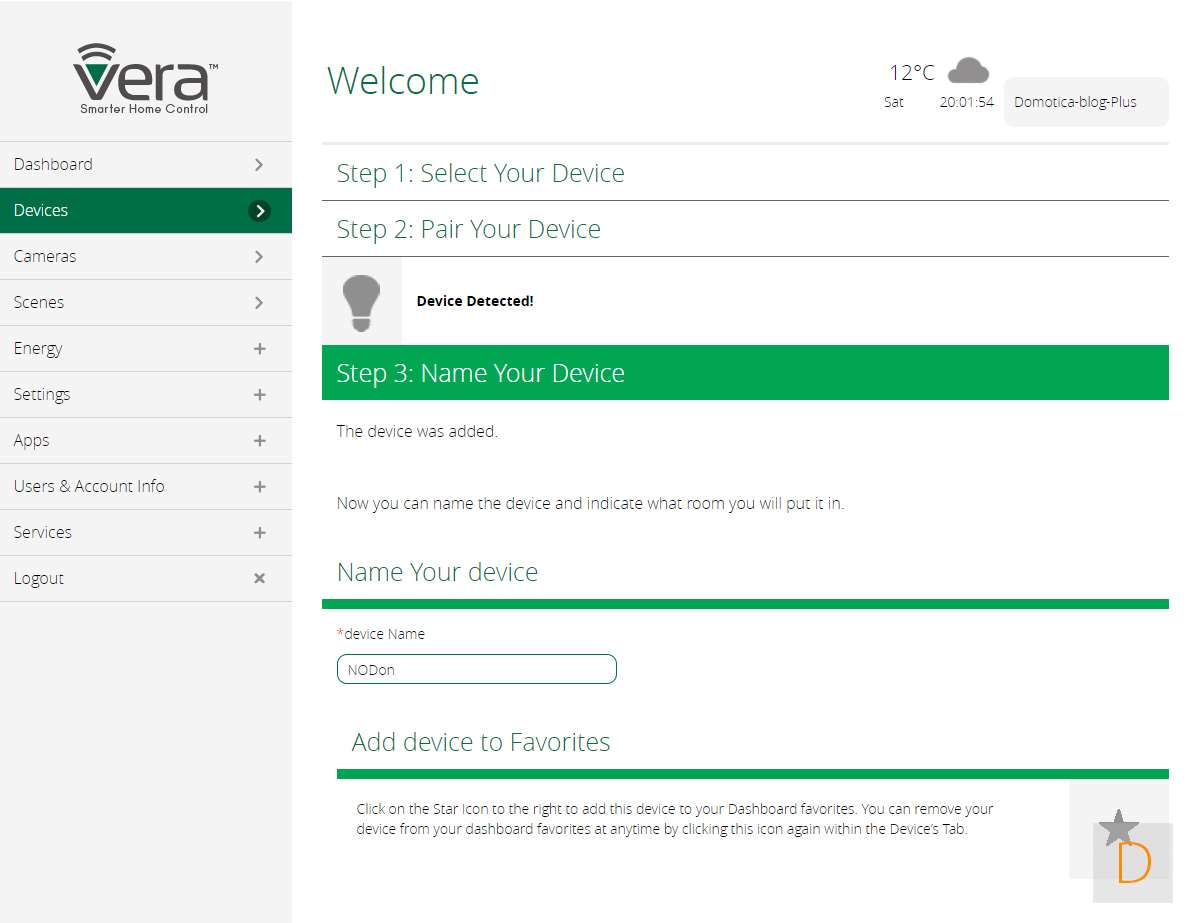1193x923 pixels.
Task: Open the Cameras menu item
Action: [x=46, y=257]
